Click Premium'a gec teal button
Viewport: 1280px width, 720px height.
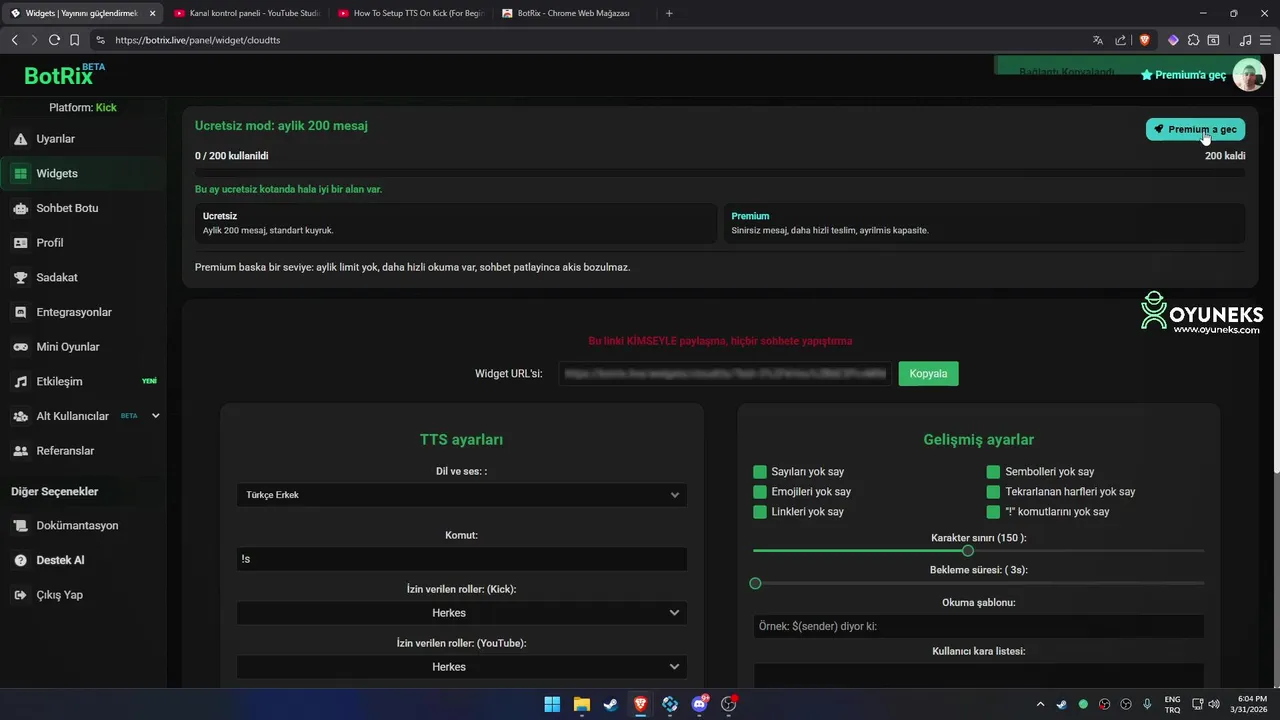pyautogui.click(x=1195, y=129)
